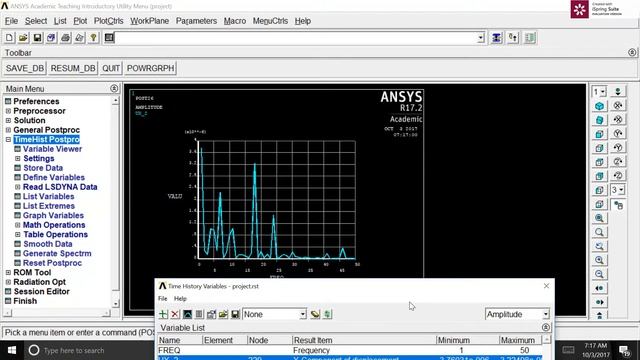
Task: Open the WorkPlane menu
Action: pyautogui.click(x=149, y=21)
